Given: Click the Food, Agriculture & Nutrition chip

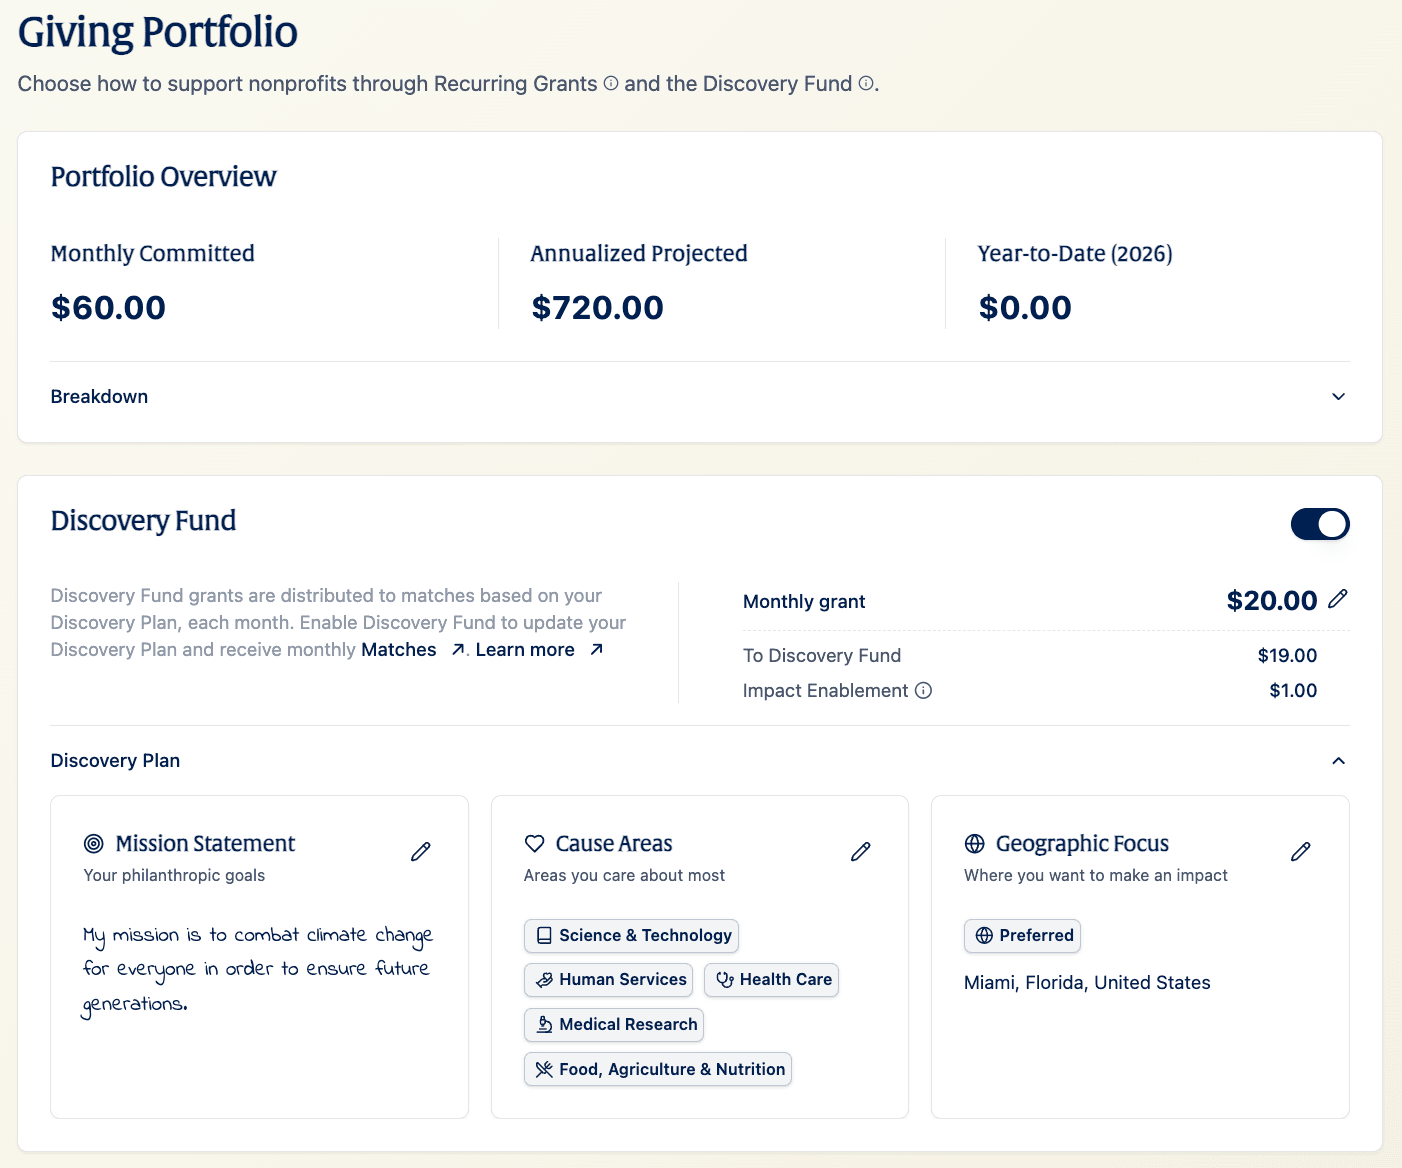Looking at the screenshot, I should tap(657, 1068).
